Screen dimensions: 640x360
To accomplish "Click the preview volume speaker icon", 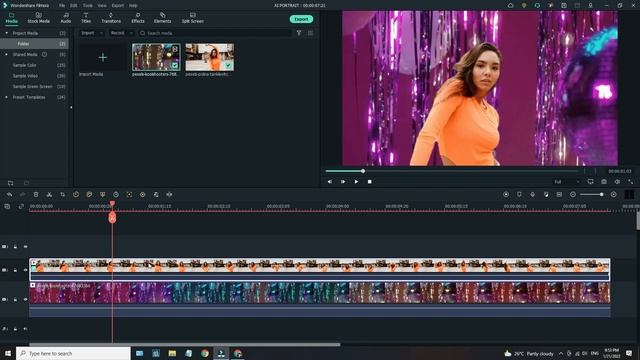I will [x=617, y=182].
